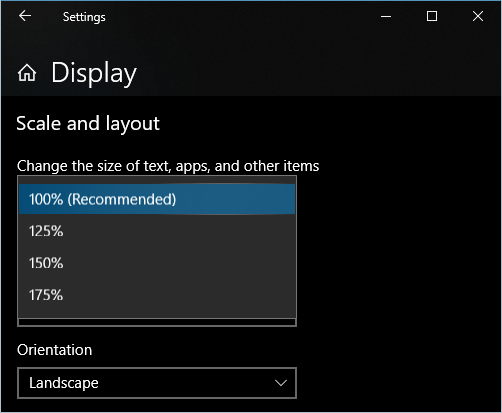
Task: Click the Orientation label
Action: point(55,350)
